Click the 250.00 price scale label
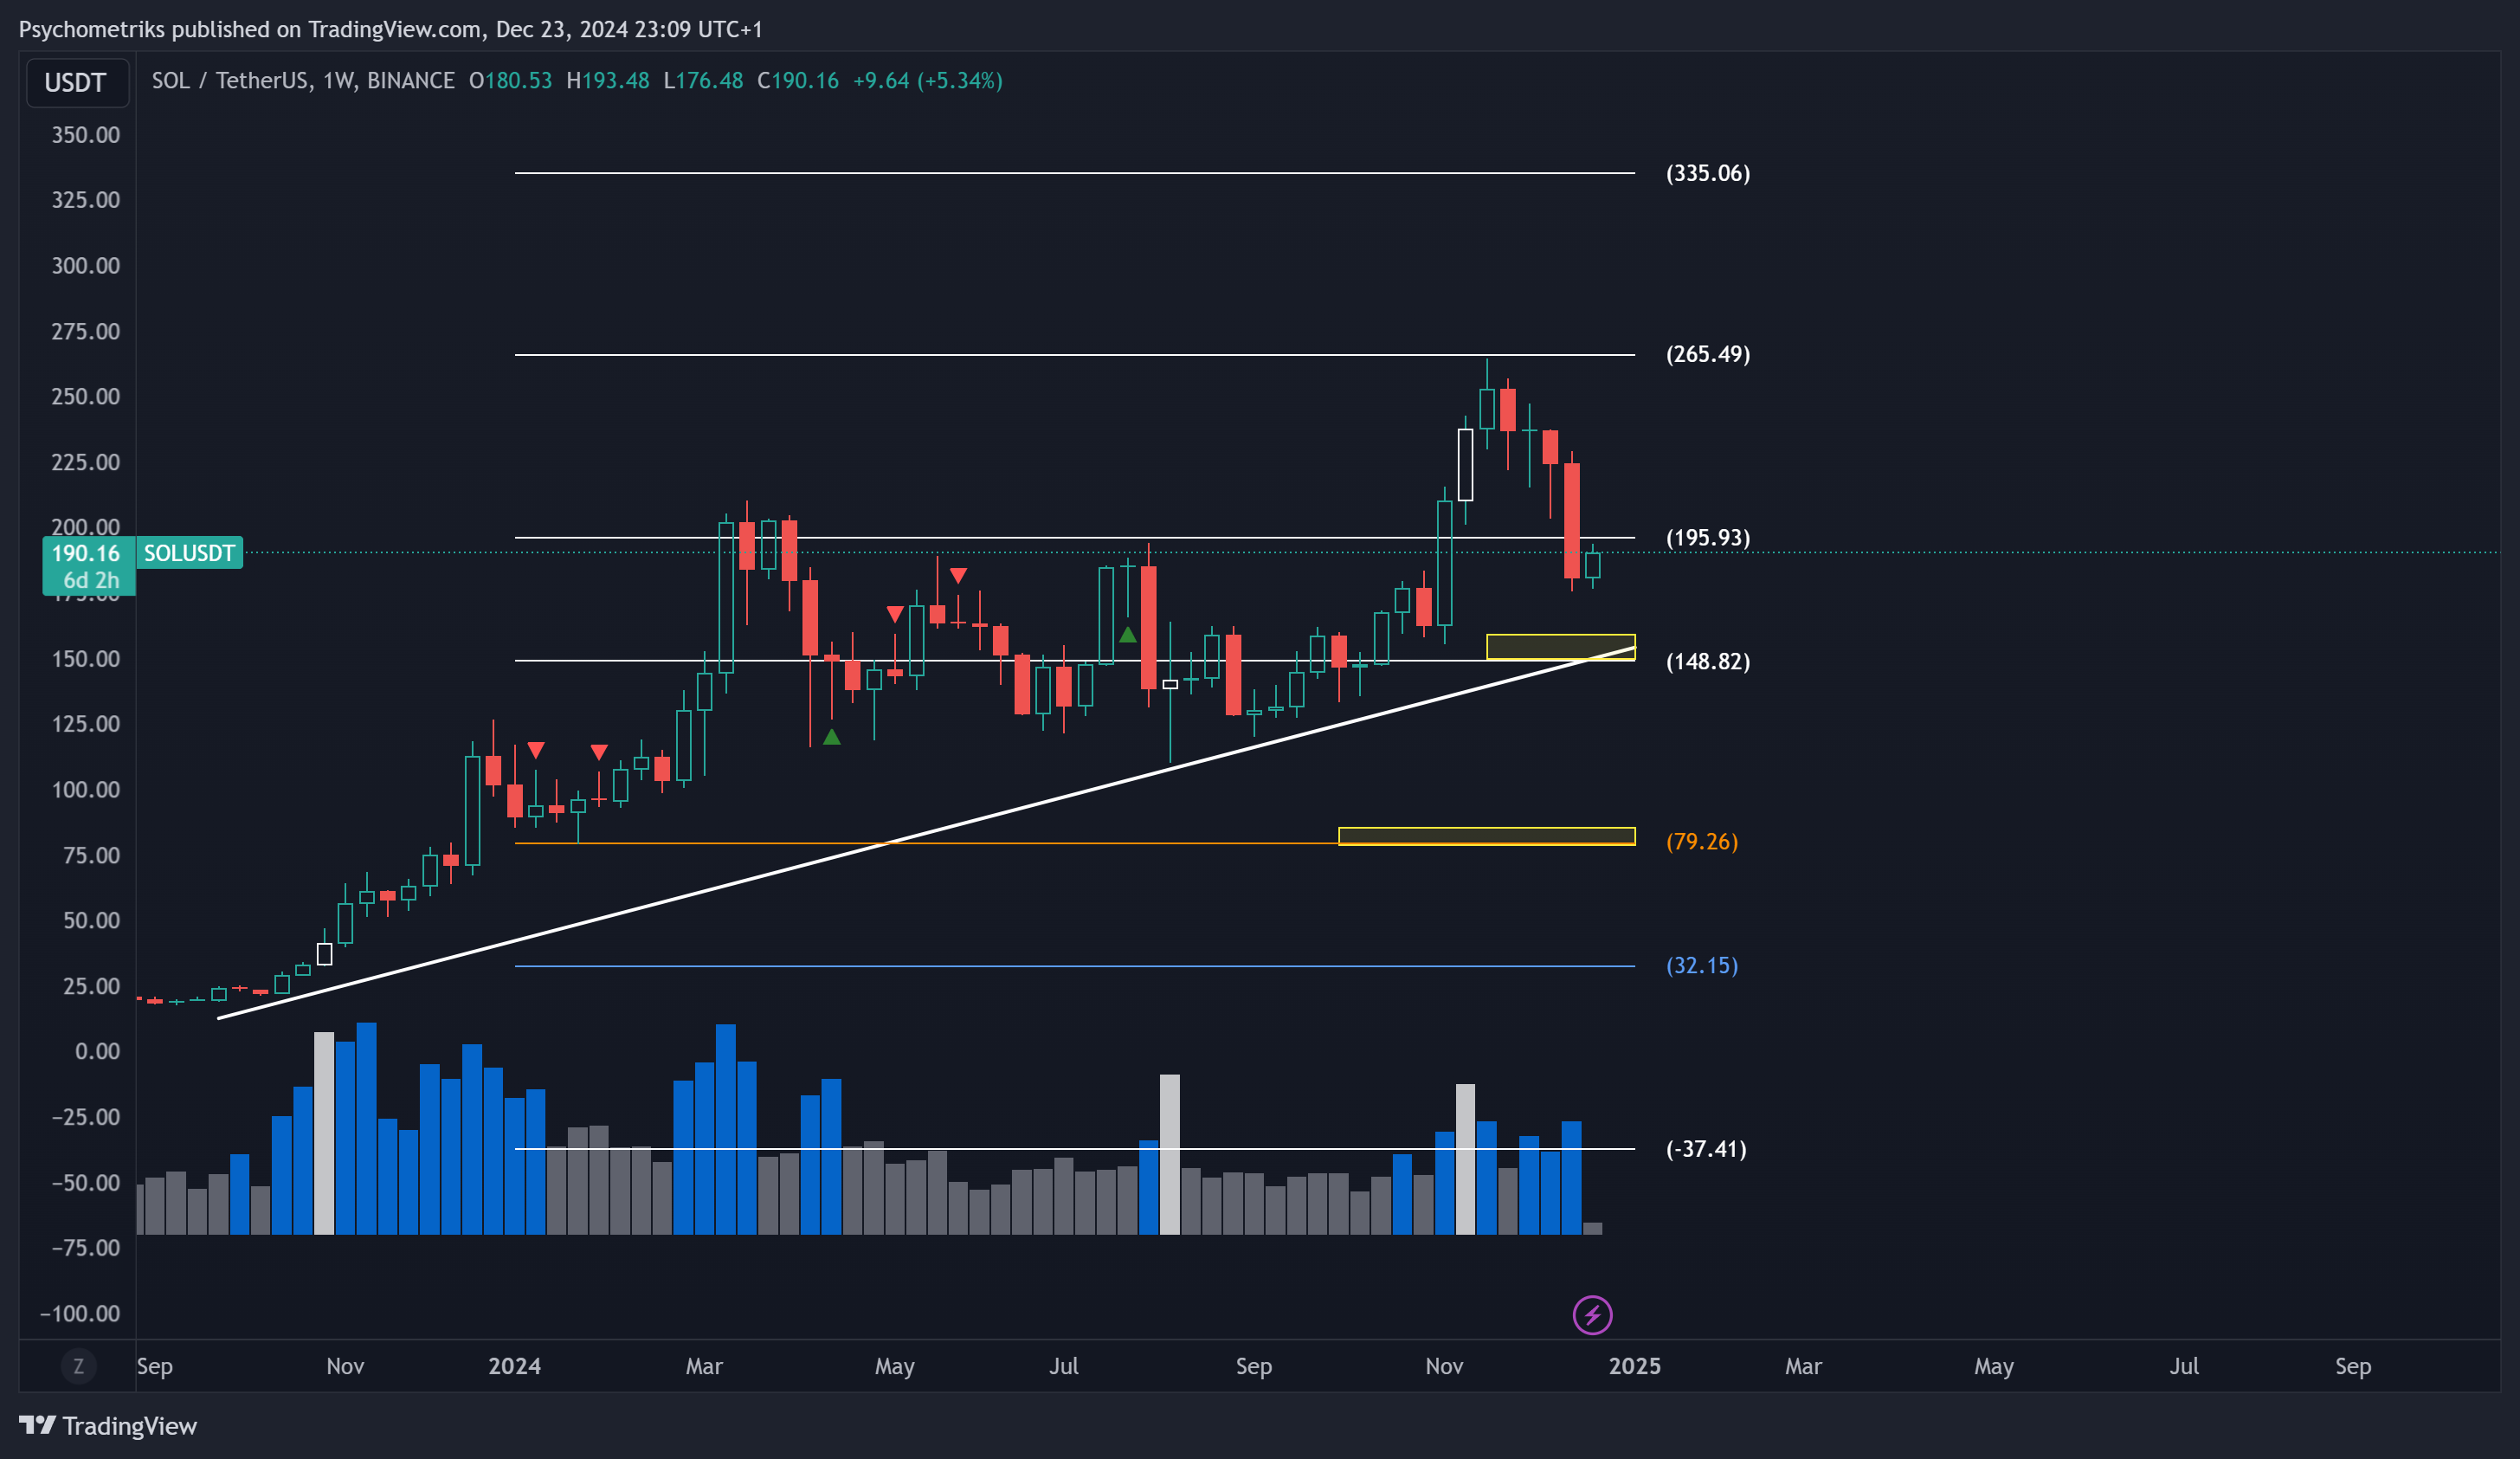Viewport: 2520px width, 1459px height. [x=85, y=396]
